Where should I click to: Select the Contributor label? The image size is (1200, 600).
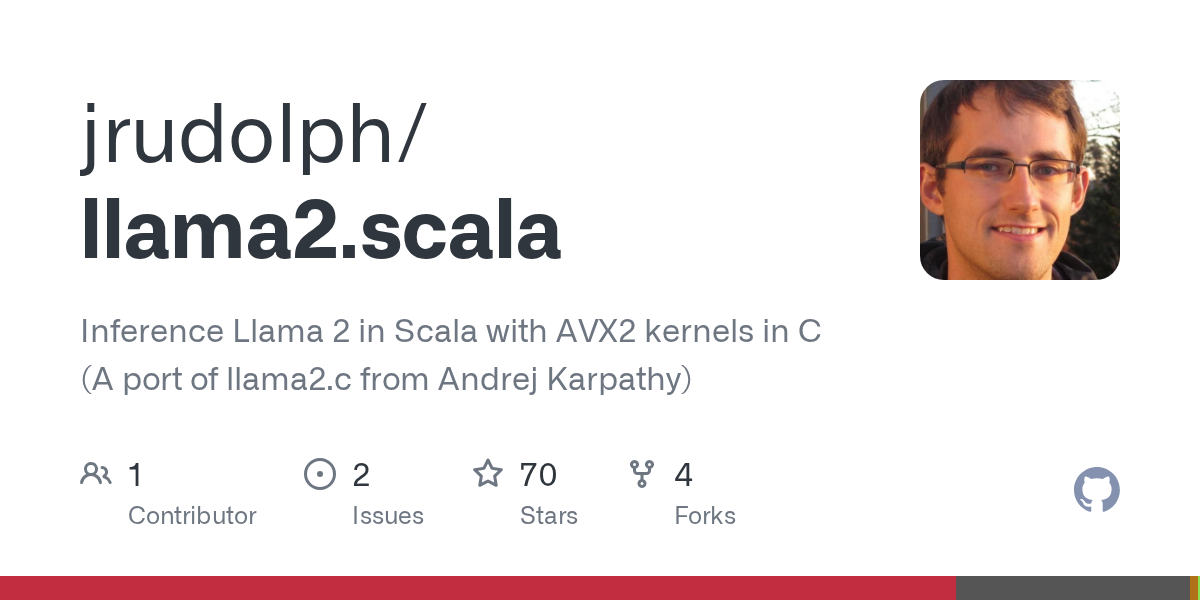(192, 516)
